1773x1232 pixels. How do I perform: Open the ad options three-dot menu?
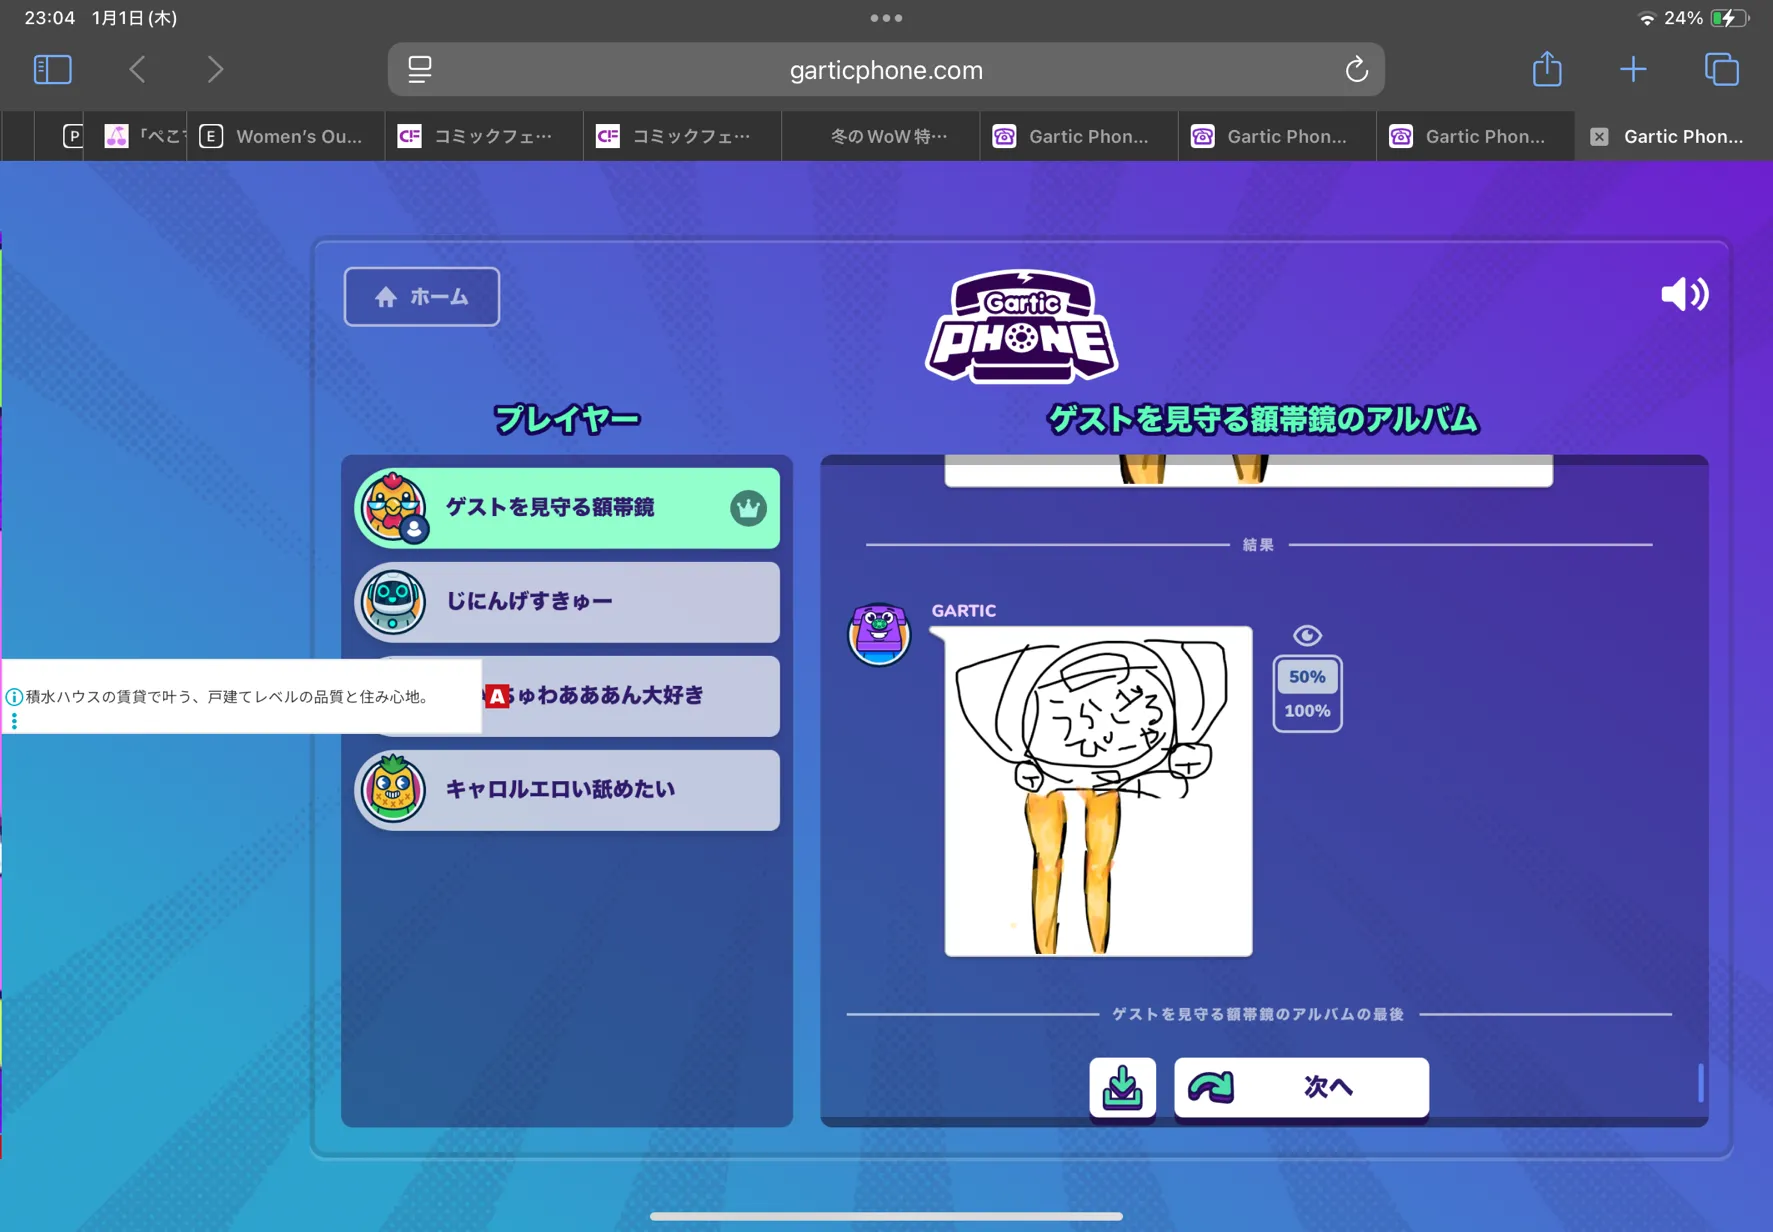pos(14,720)
